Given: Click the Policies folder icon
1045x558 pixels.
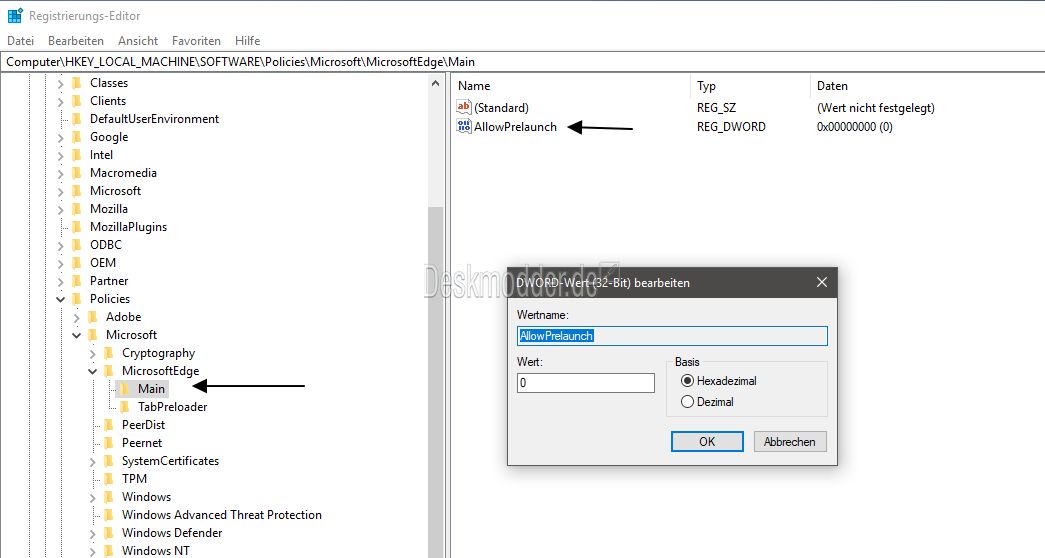Looking at the screenshot, I should coord(77,299).
